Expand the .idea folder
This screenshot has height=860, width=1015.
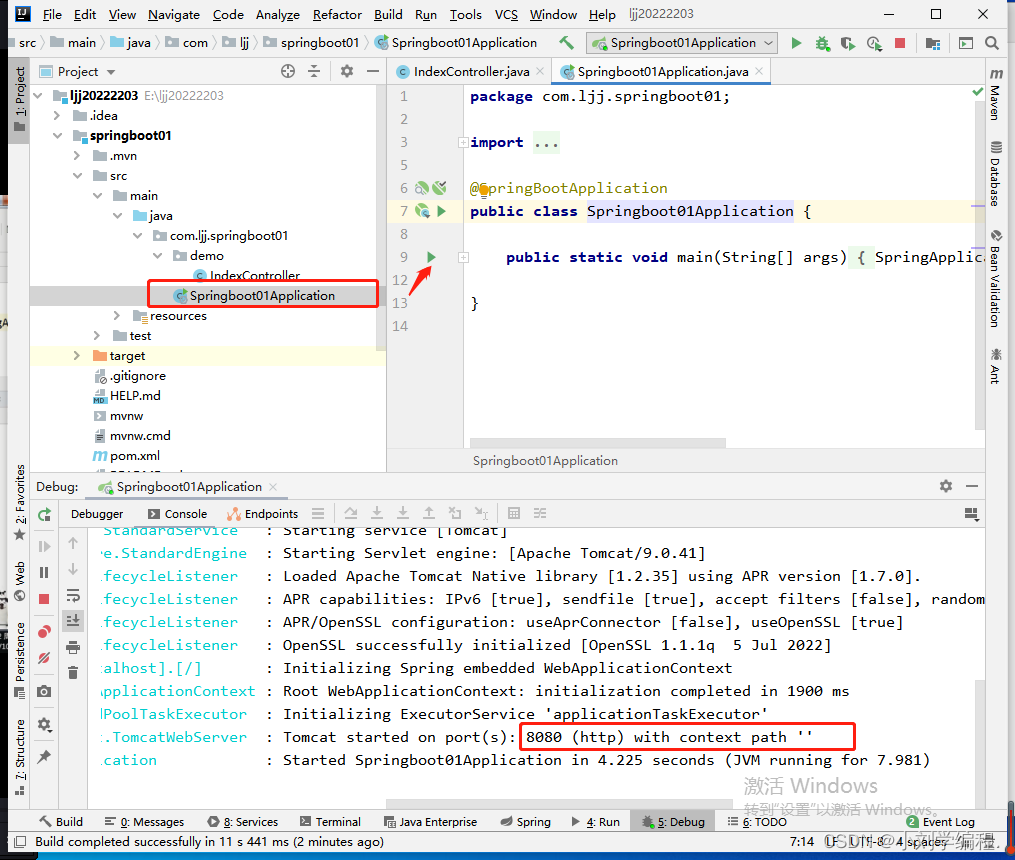pos(57,116)
